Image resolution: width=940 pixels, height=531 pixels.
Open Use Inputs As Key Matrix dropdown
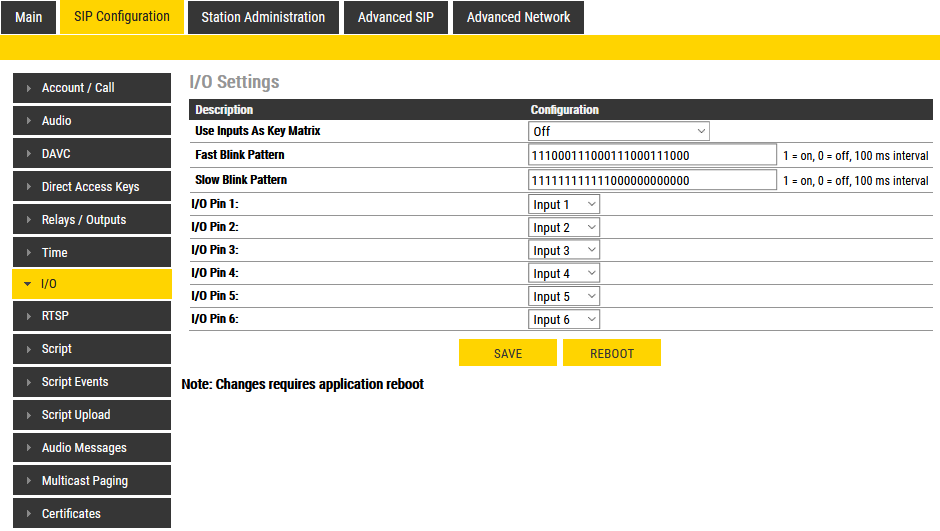(618, 131)
